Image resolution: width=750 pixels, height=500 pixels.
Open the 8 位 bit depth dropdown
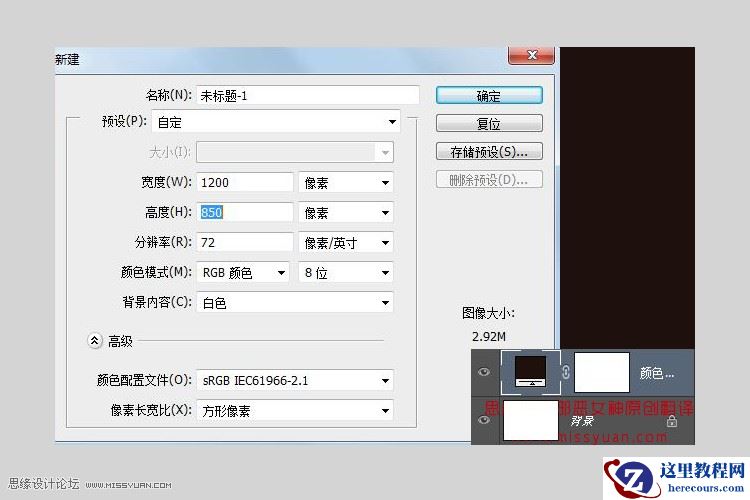tap(346, 273)
